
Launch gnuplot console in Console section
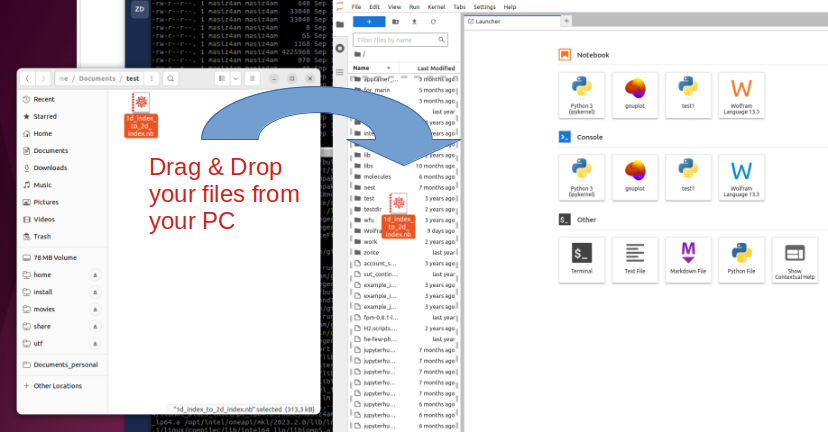(635, 178)
